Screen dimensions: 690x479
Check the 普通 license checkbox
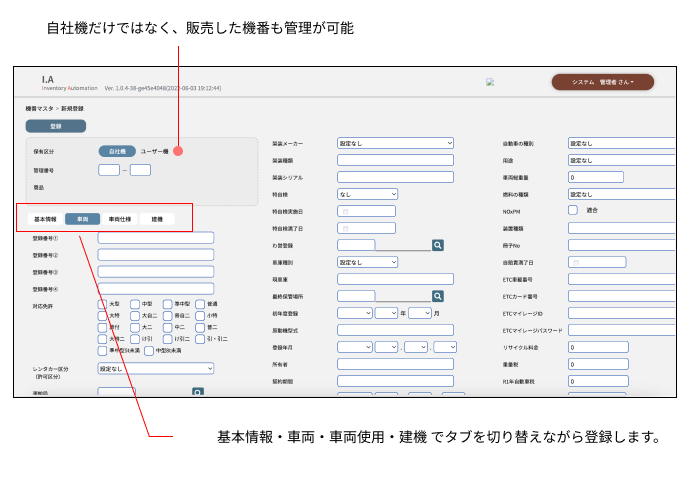tap(200, 304)
